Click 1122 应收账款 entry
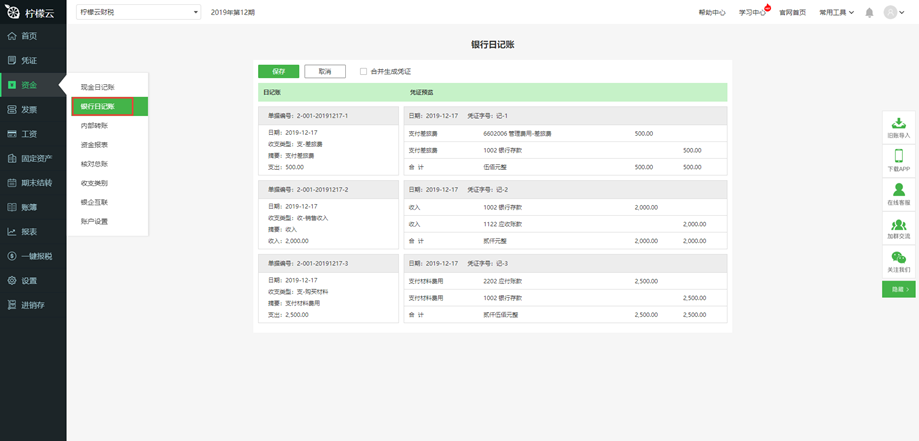The height and width of the screenshot is (441, 919). [x=502, y=224]
